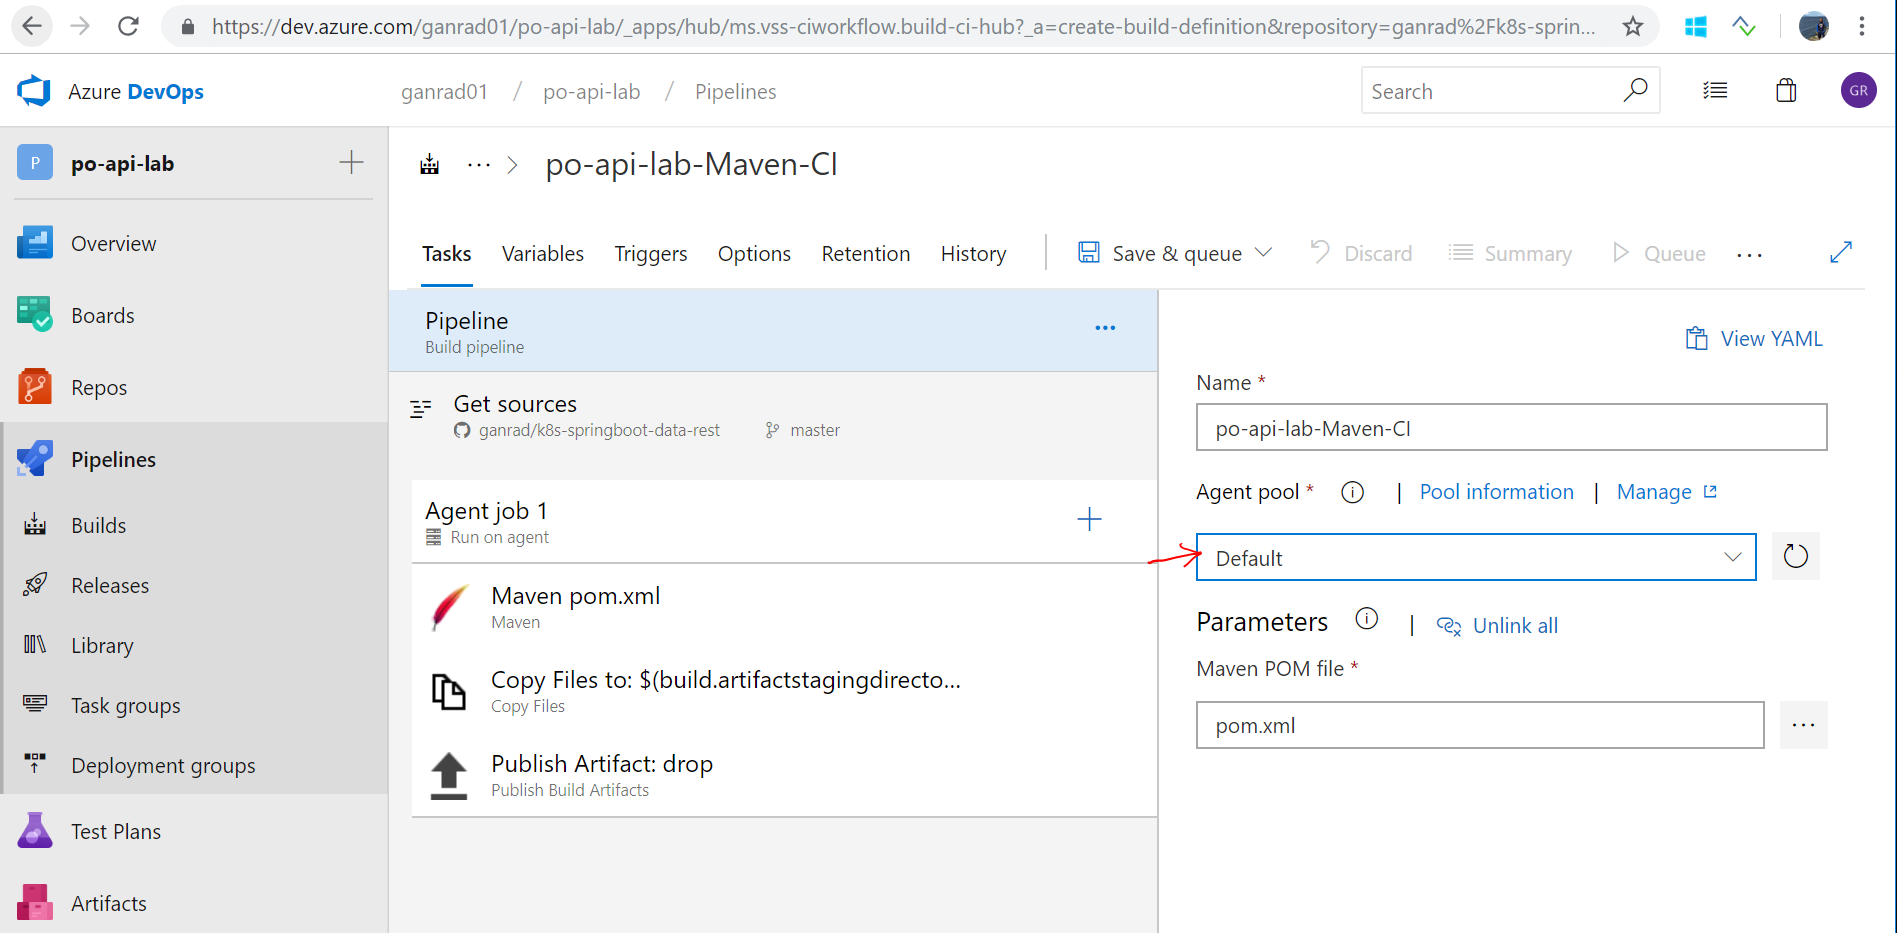1897x933 pixels.
Task: Click Unlink all parameters
Action: [x=1497, y=626]
